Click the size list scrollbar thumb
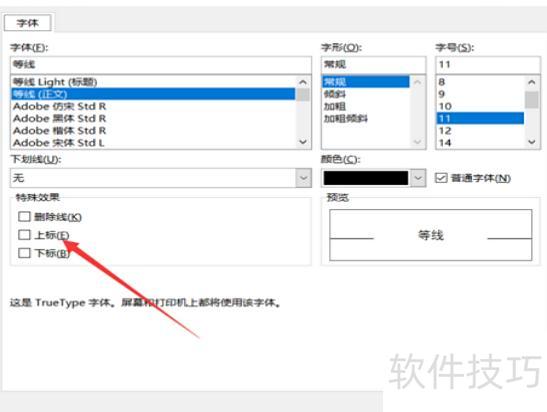Viewport: 547px width, 412px height. [532, 100]
